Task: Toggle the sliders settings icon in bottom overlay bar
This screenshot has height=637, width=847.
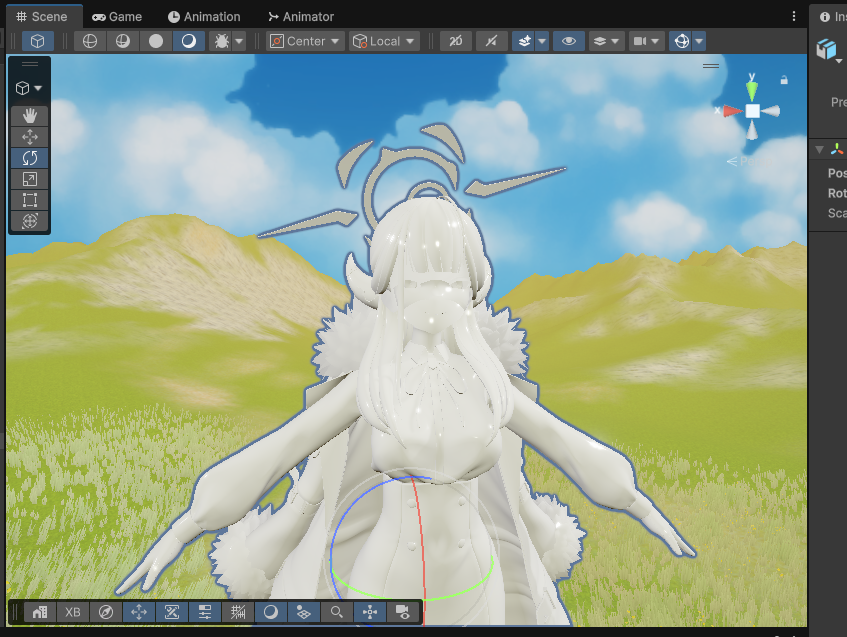Action: click(205, 612)
